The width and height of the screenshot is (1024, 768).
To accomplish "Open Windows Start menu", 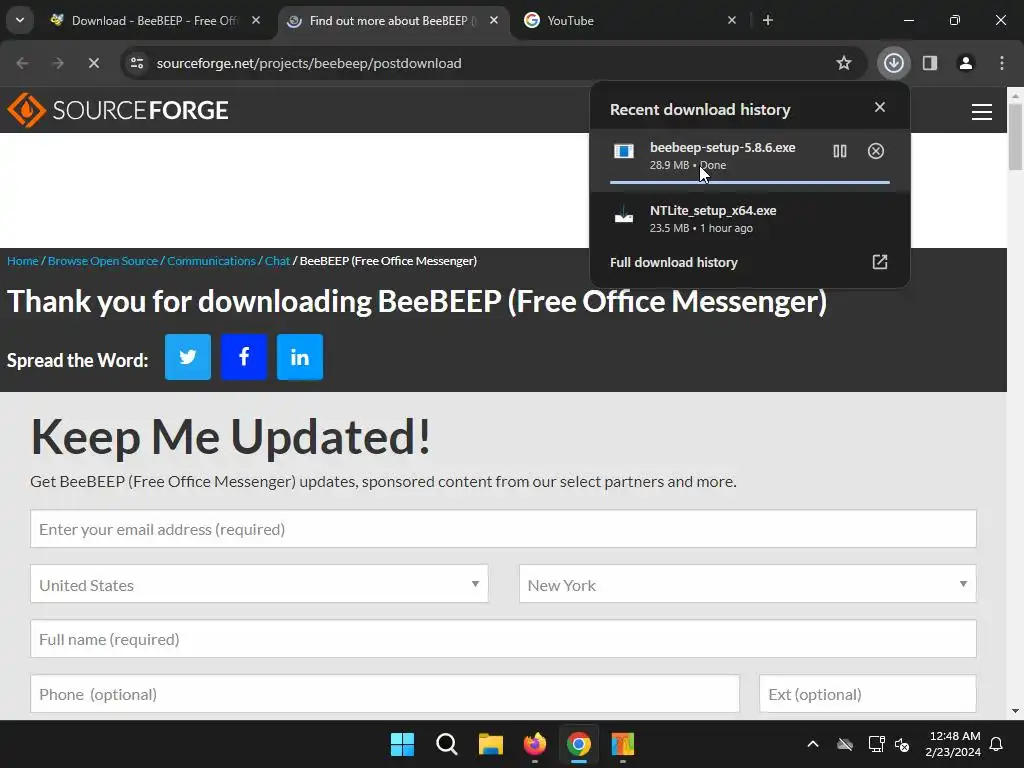I will click(402, 744).
